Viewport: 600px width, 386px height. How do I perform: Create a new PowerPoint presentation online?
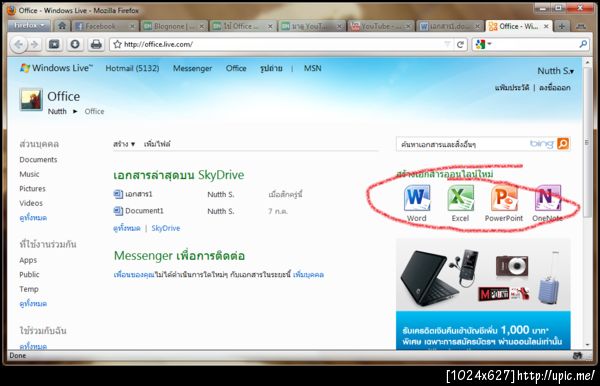504,203
